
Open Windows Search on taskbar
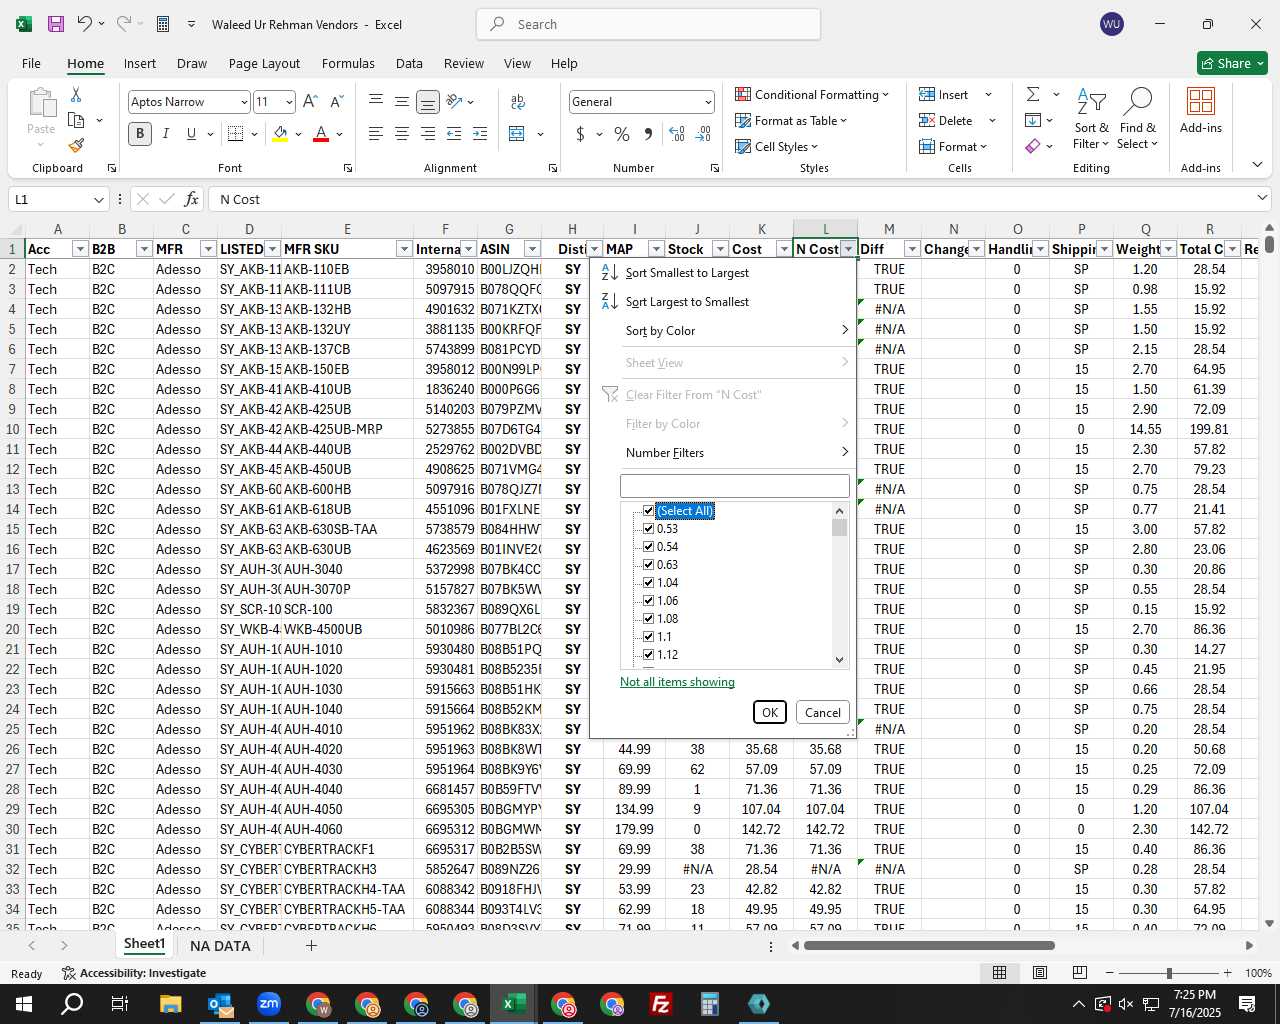(72, 1004)
